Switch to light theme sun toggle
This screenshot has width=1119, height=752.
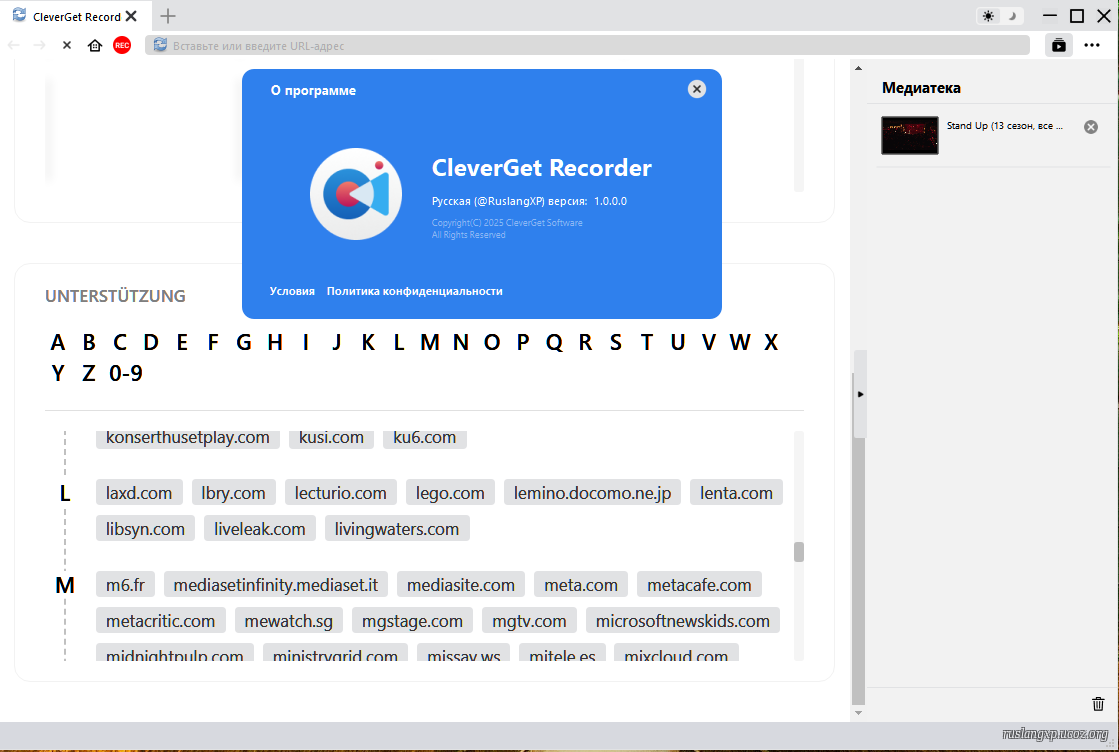coord(989,16)
